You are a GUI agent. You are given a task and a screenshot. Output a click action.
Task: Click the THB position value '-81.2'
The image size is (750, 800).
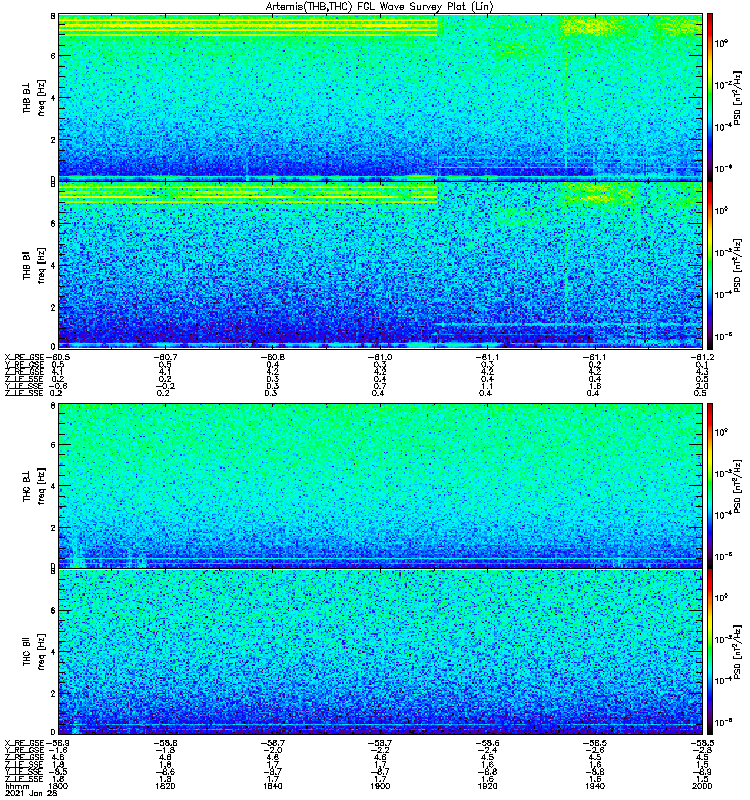(702, 357)
